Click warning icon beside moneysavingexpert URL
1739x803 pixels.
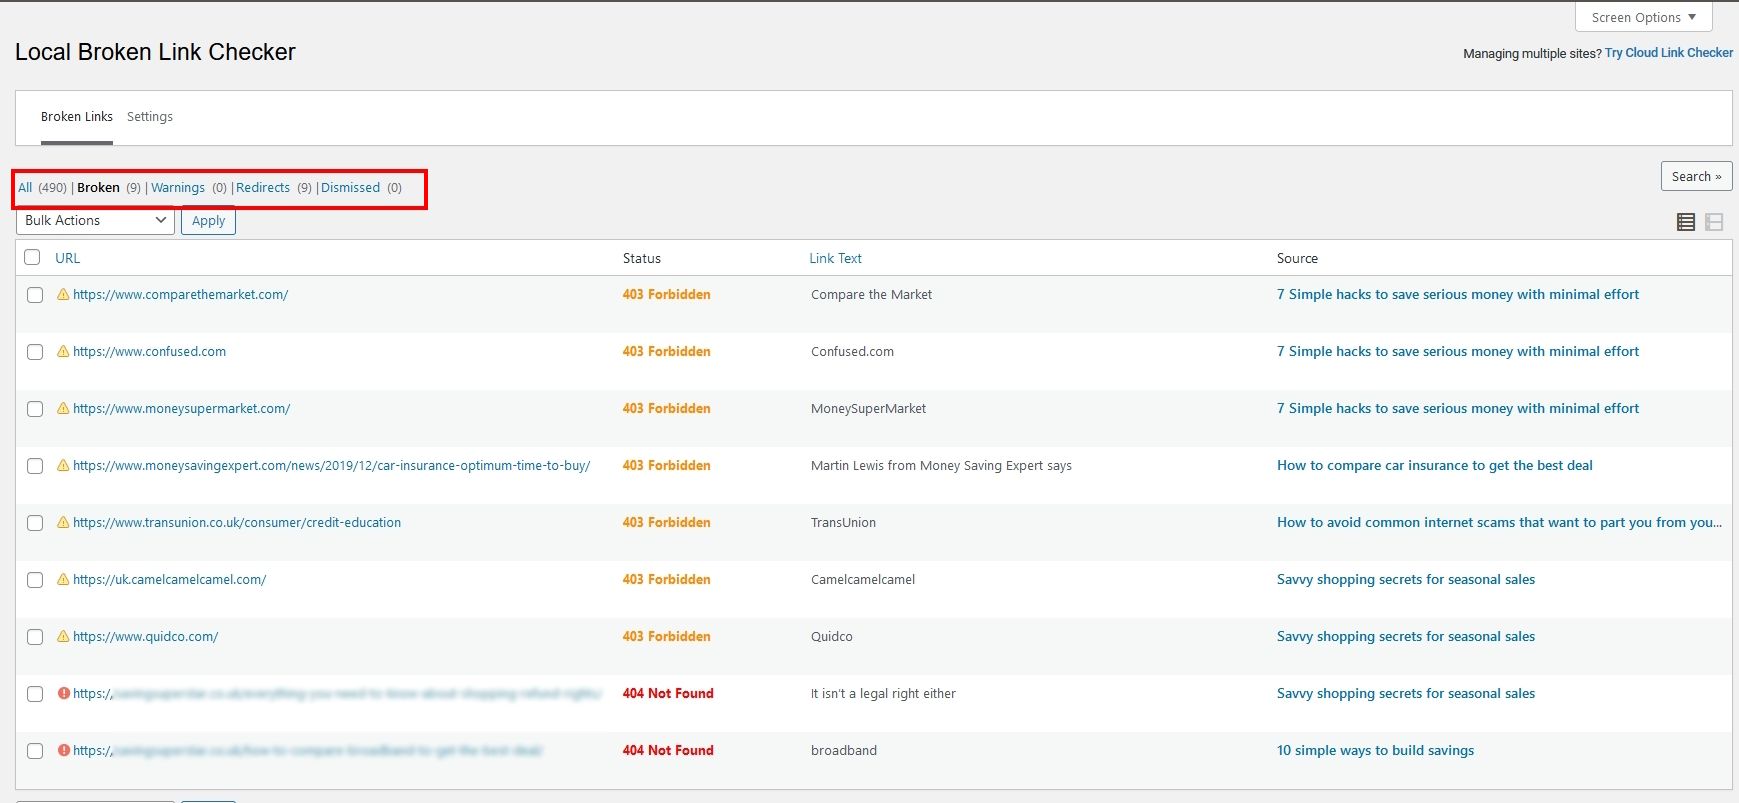coord(63,465)
